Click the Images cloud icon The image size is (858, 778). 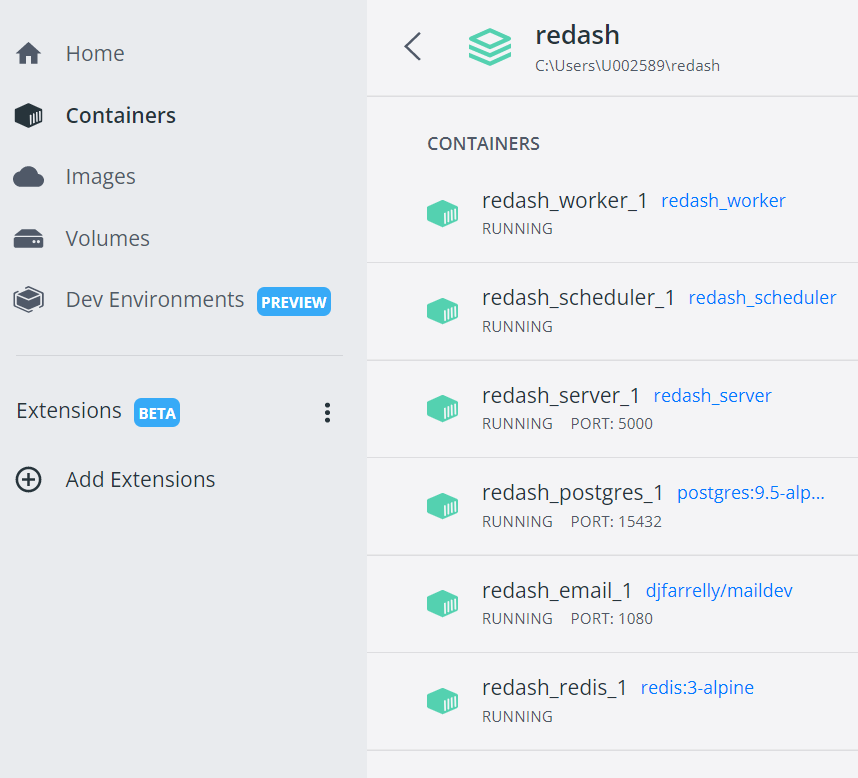(x=28, y=177)
